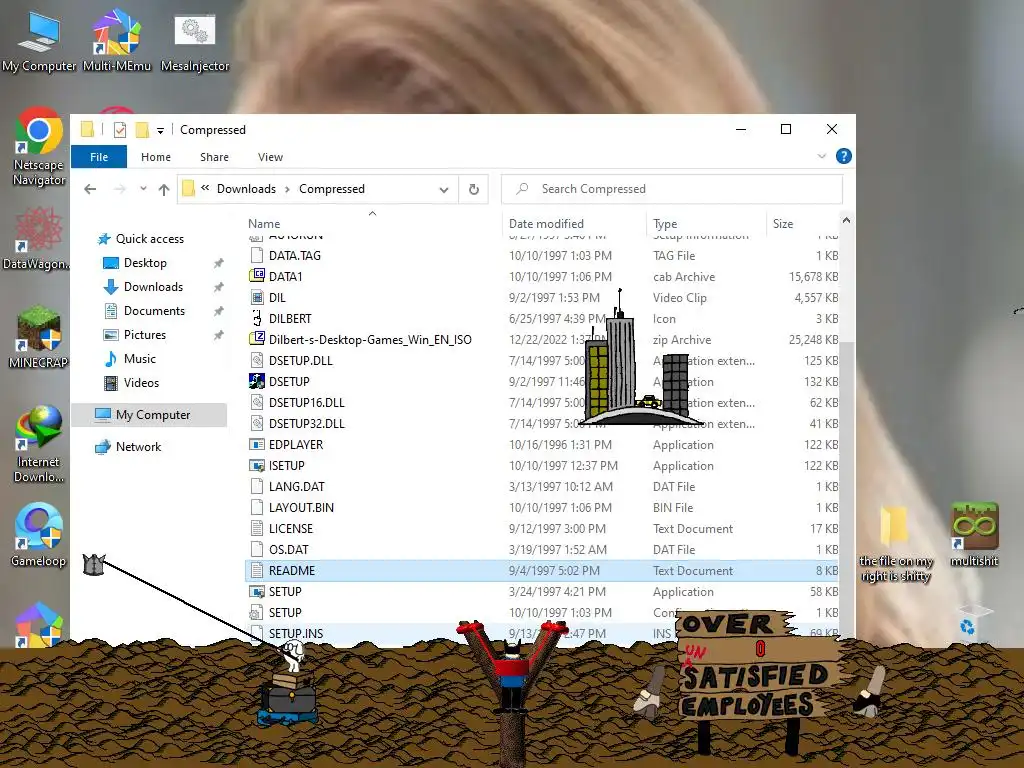Open Desktop in navigation pane
The height and width of the screenshot is (768, 1024).
pos(145,263)
